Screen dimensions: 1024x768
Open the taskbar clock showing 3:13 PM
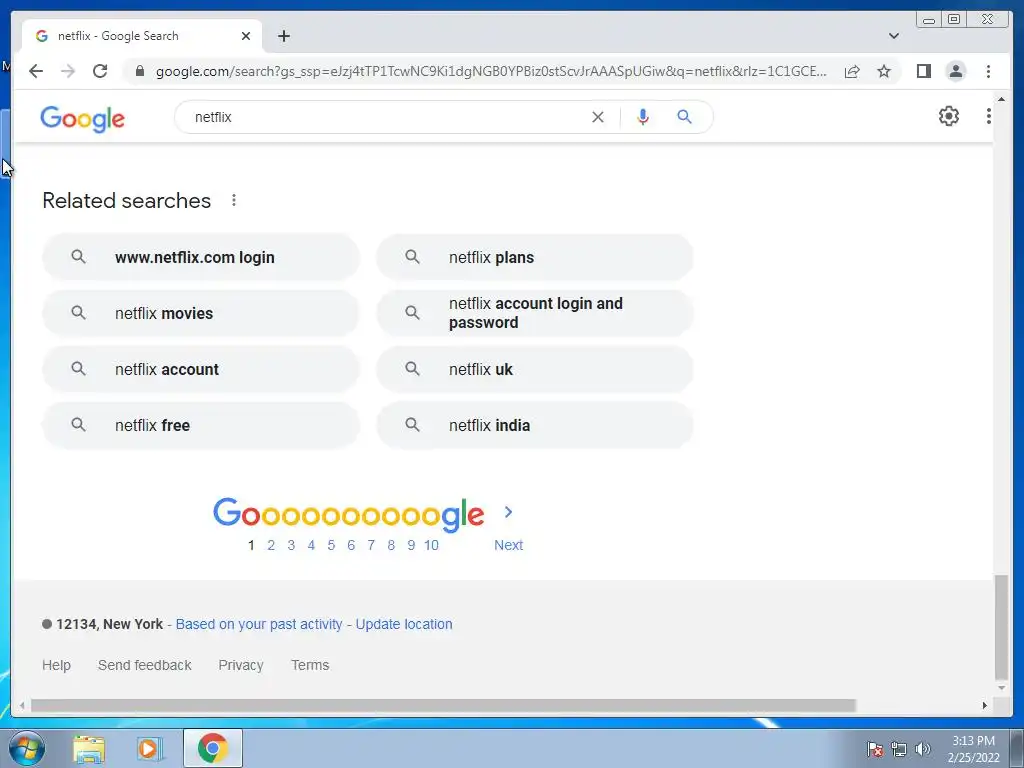tap(973, 749)
